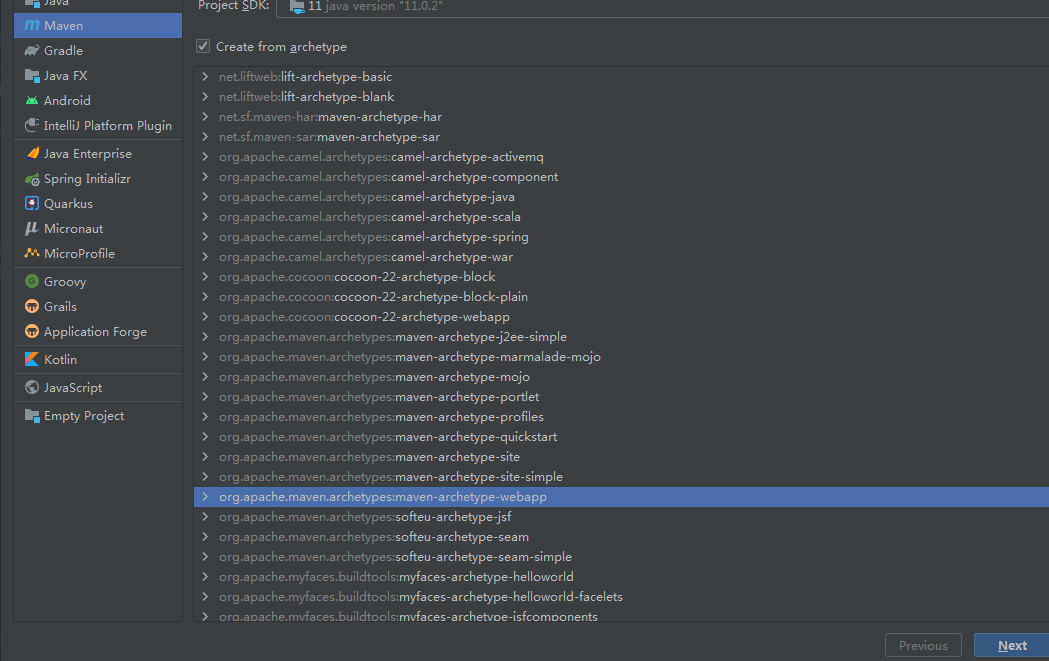Screen dimensions: 1049x661
Task: Choose Android project type
Action: coord(98,100)
